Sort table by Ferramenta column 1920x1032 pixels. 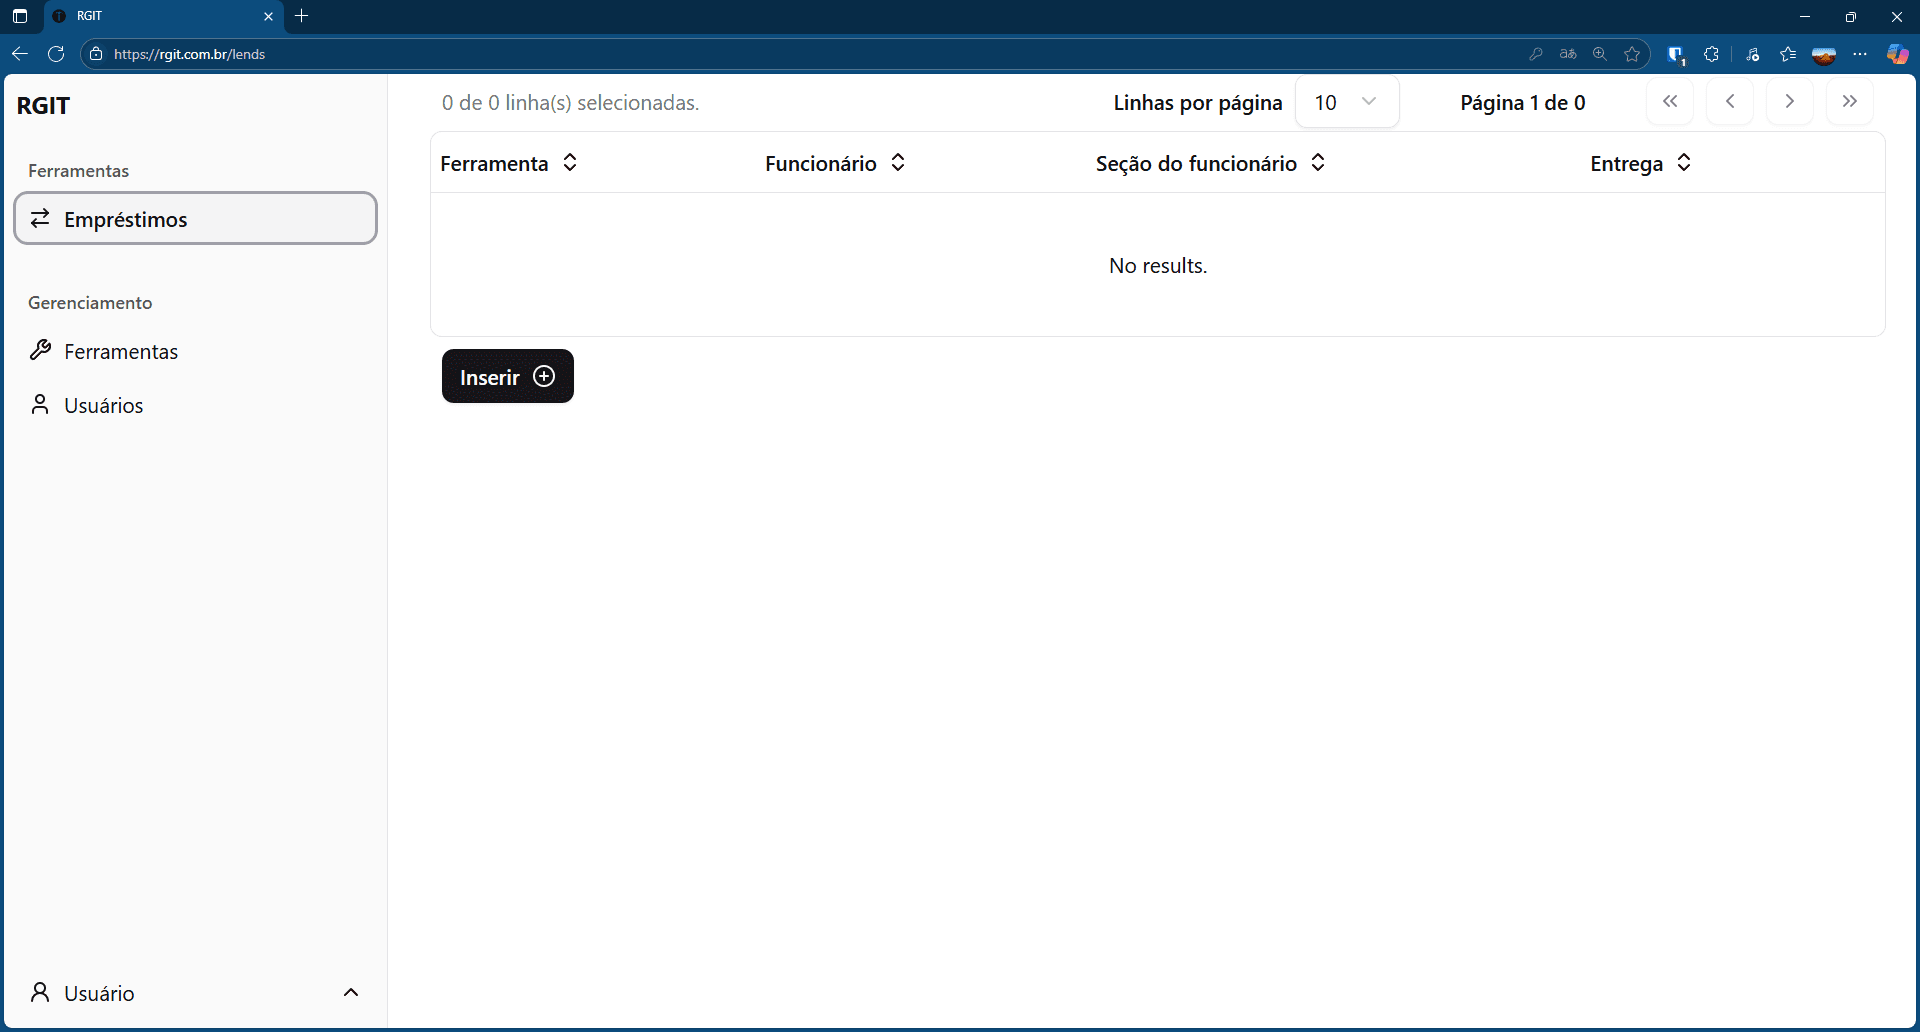click(509, 163)
